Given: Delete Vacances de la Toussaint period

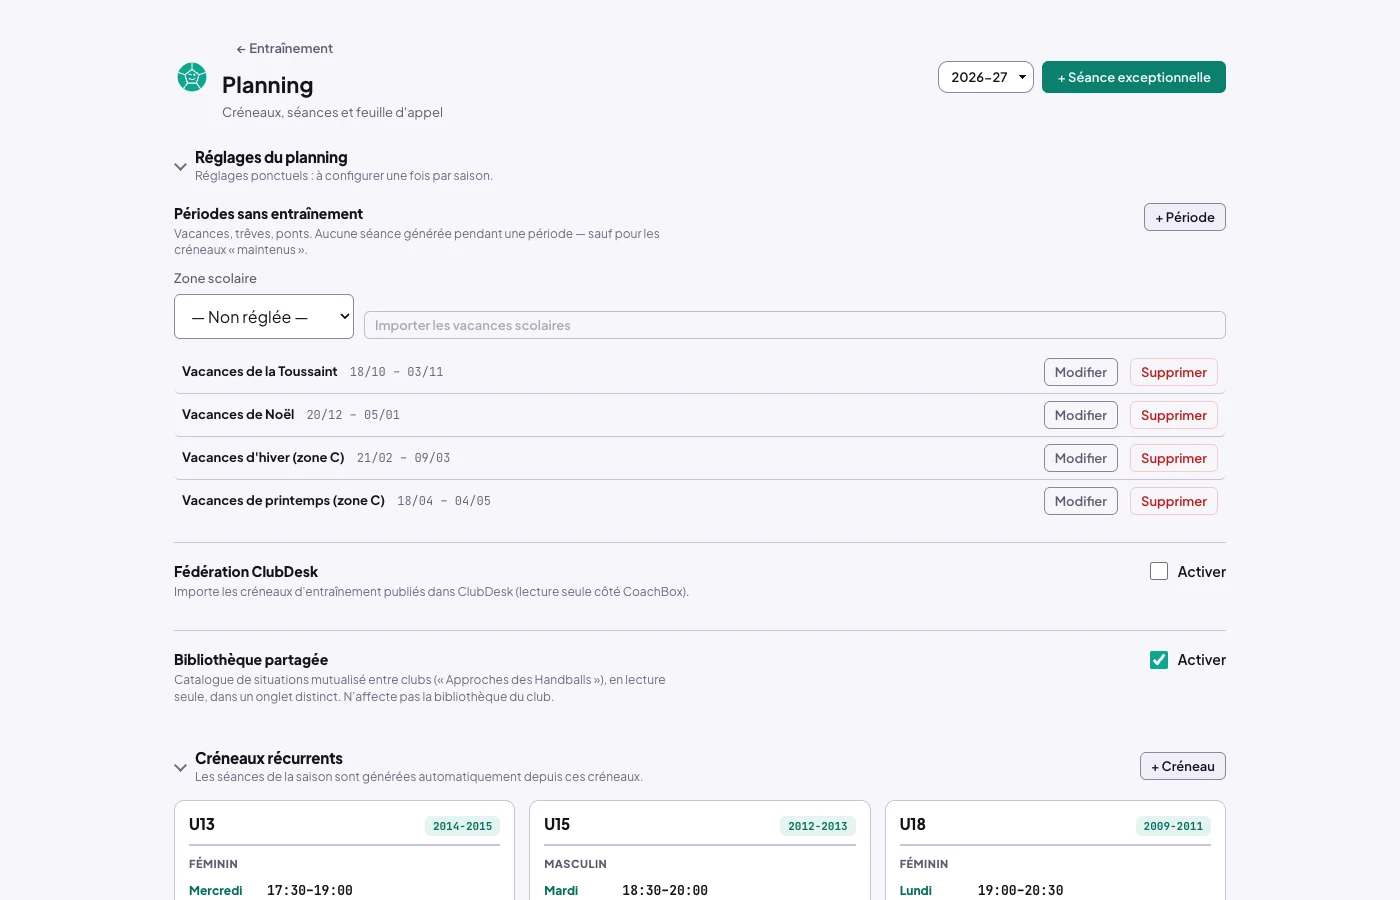Looking at the screenshot, I should click(x=1174, y=372).
